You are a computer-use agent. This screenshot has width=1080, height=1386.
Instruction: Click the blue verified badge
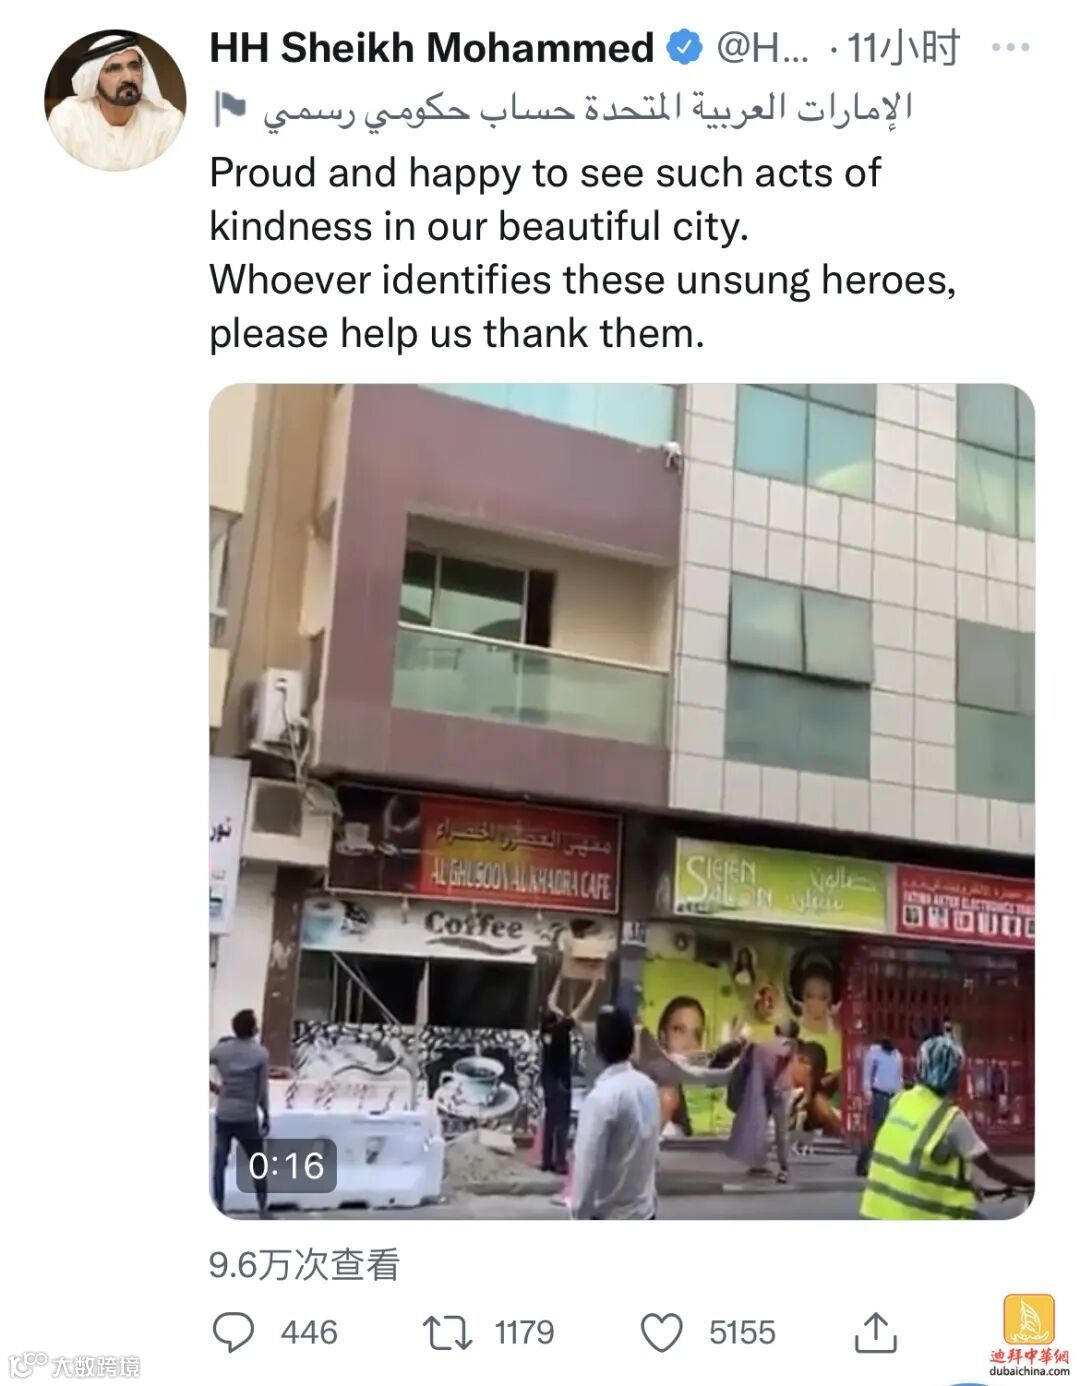685,48
